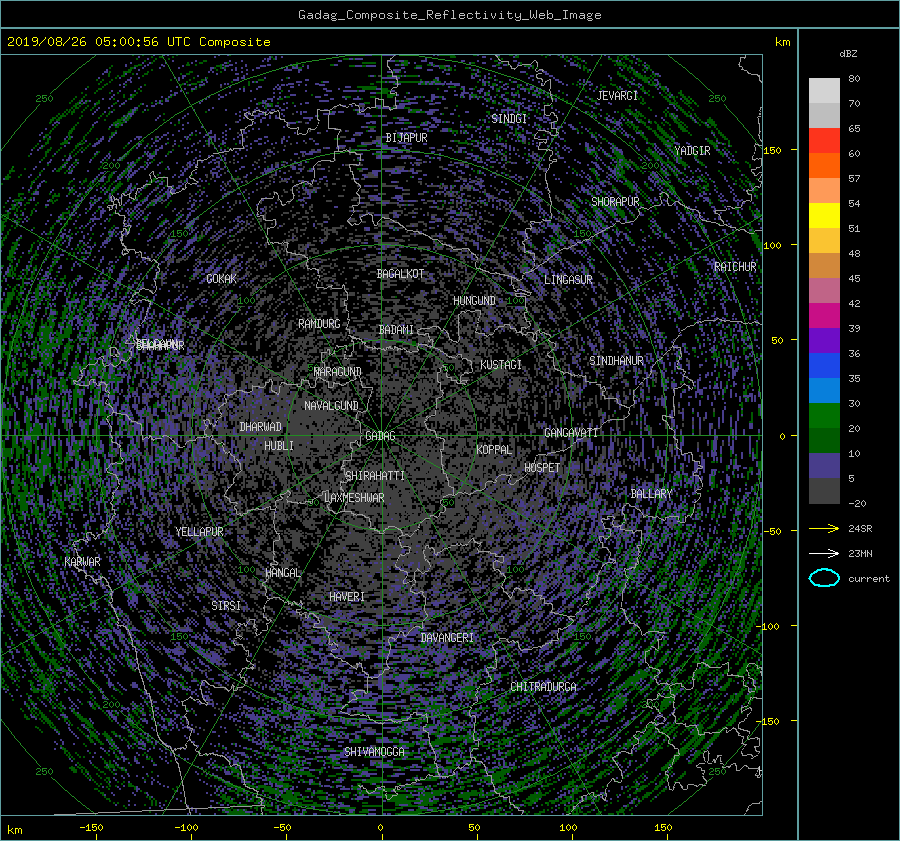This screenshot has height=841, width=900.
Task: Click the GADAG radar center label
Action: point(381,436)
